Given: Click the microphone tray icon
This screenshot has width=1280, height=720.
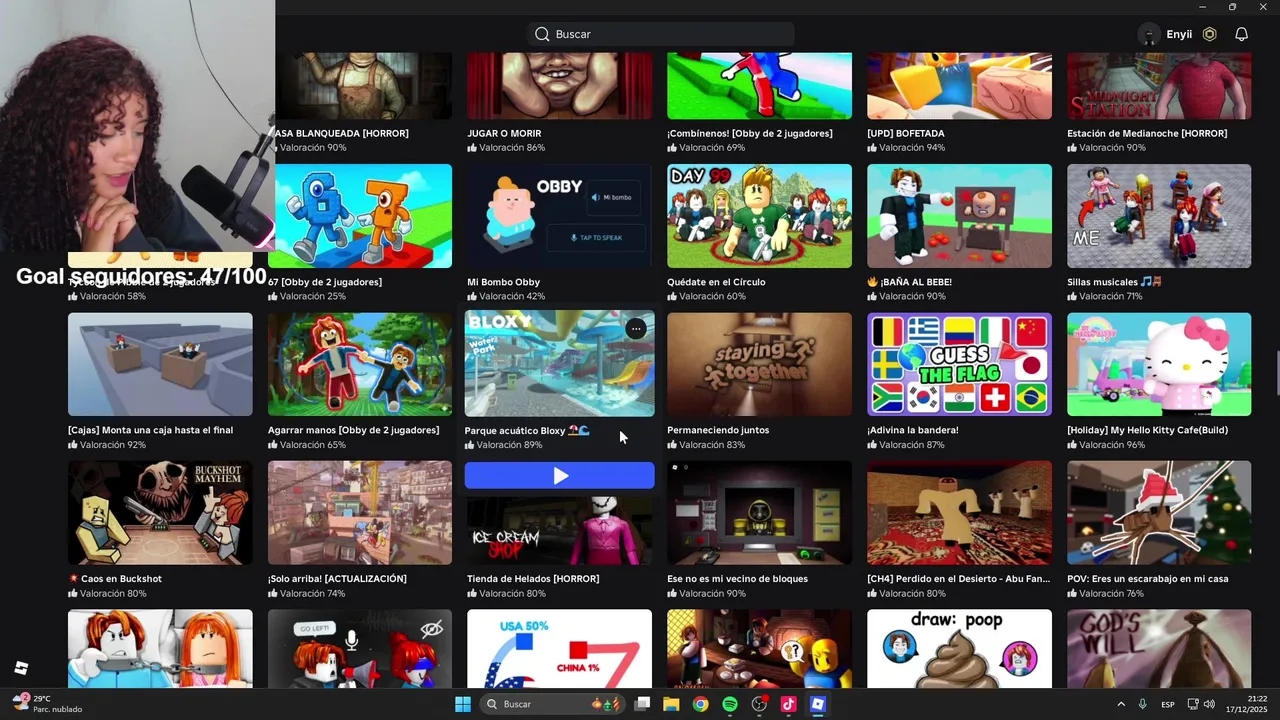Looking at the screenshot, I should (x=1142, y=704).
